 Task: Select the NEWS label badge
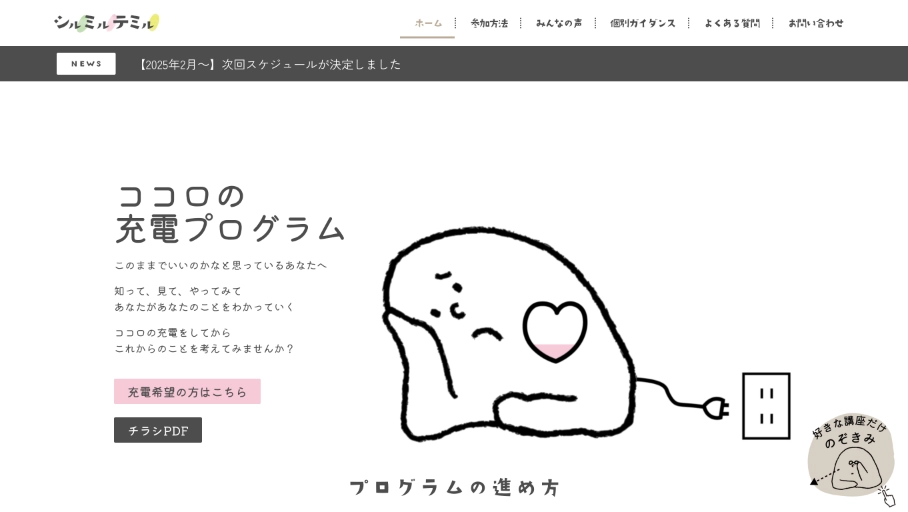[x=86, y=64]
